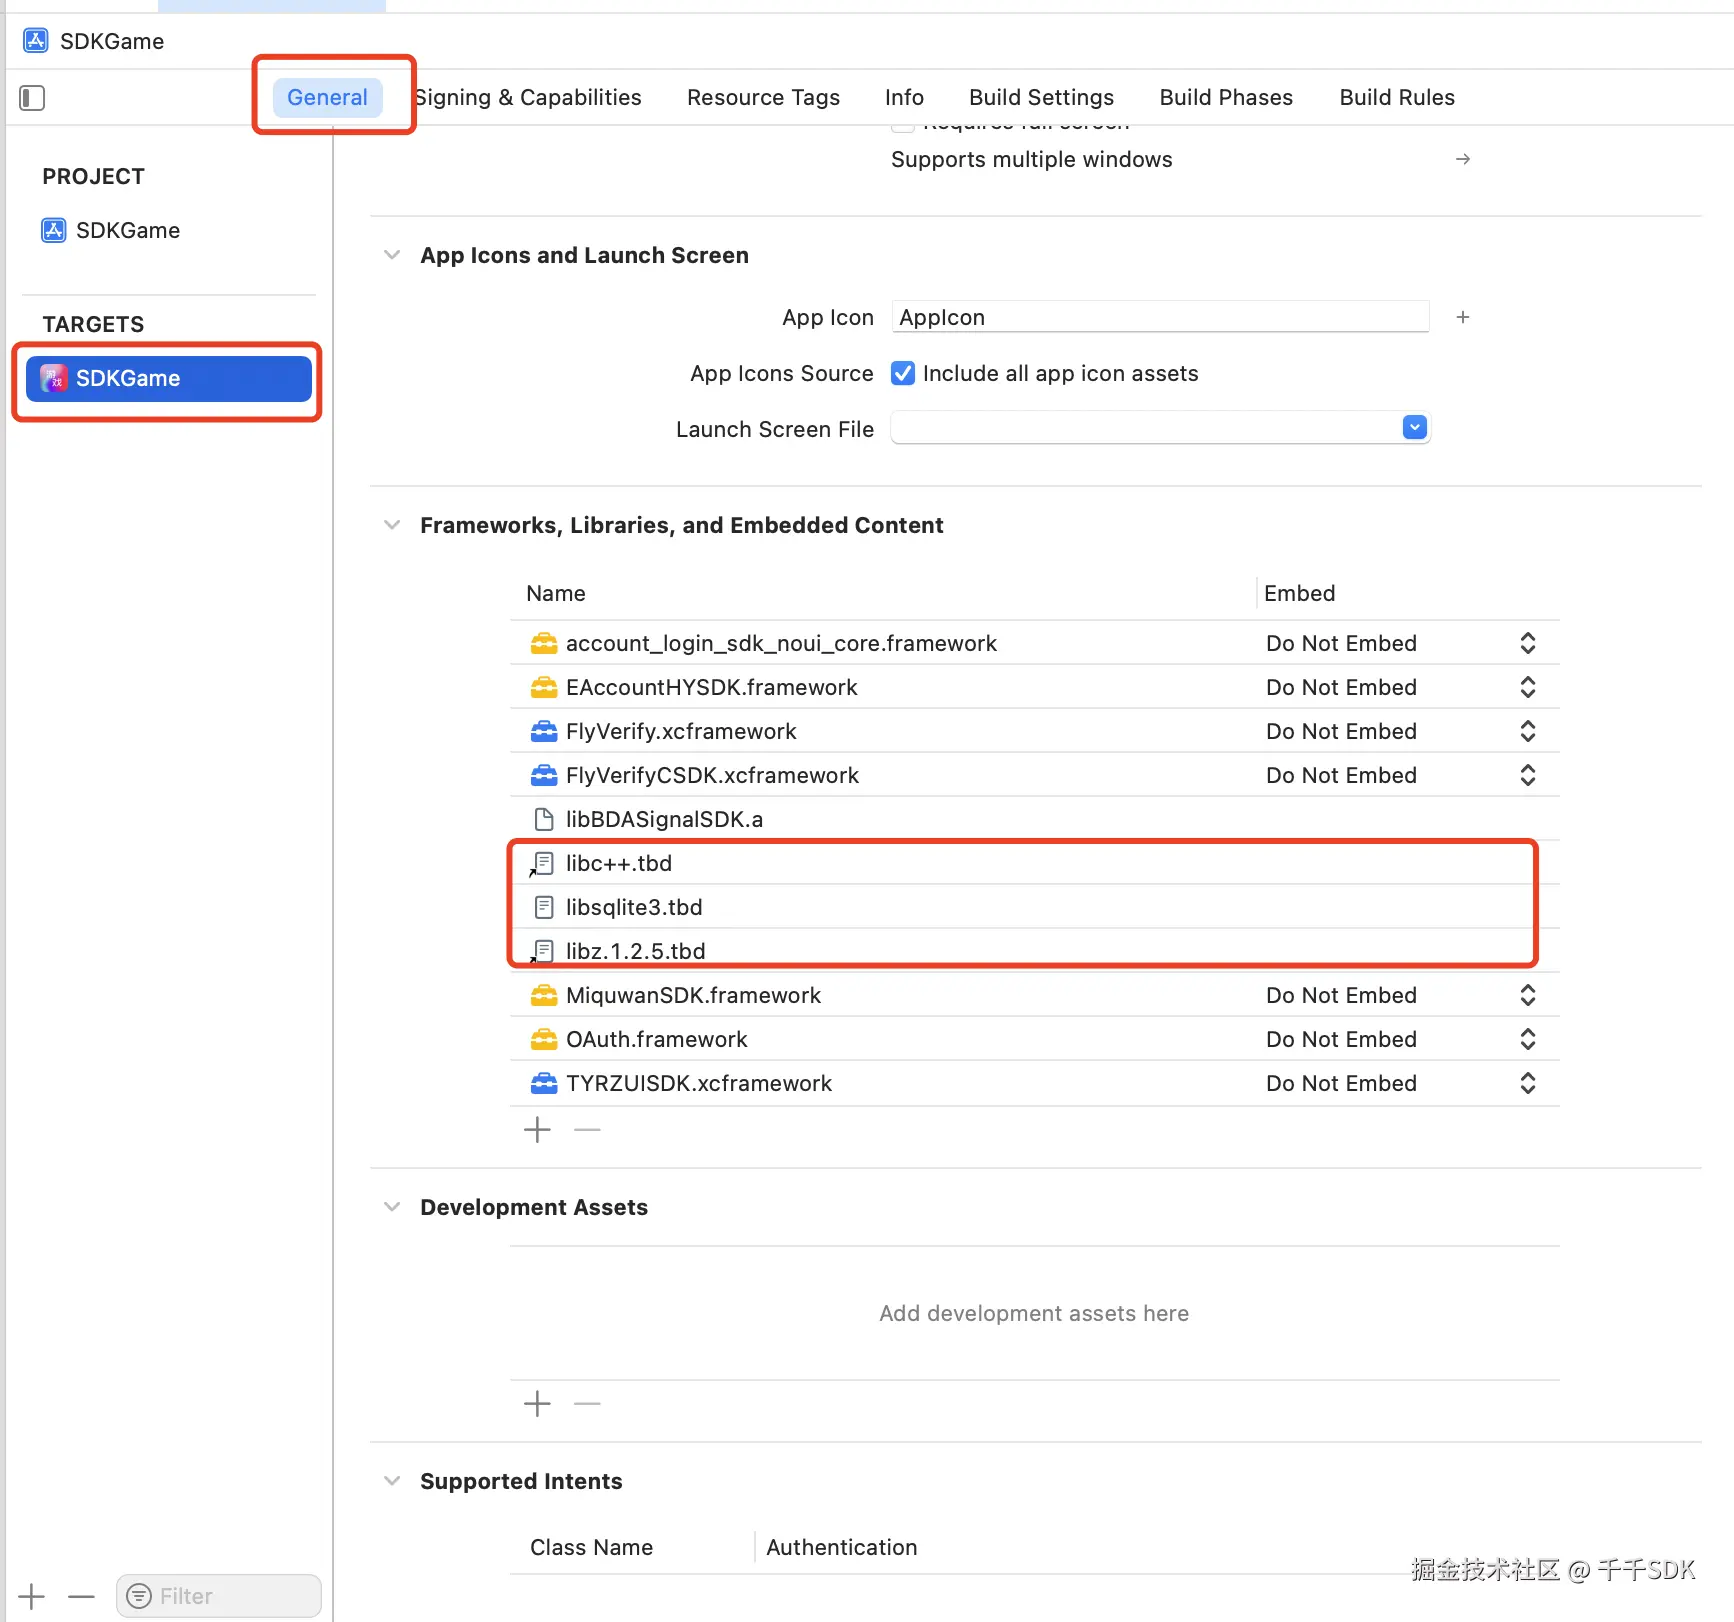Screen dimensions: 1734x1622
Task: Click the Authentication column header
Action: (x=841, y=1547)
